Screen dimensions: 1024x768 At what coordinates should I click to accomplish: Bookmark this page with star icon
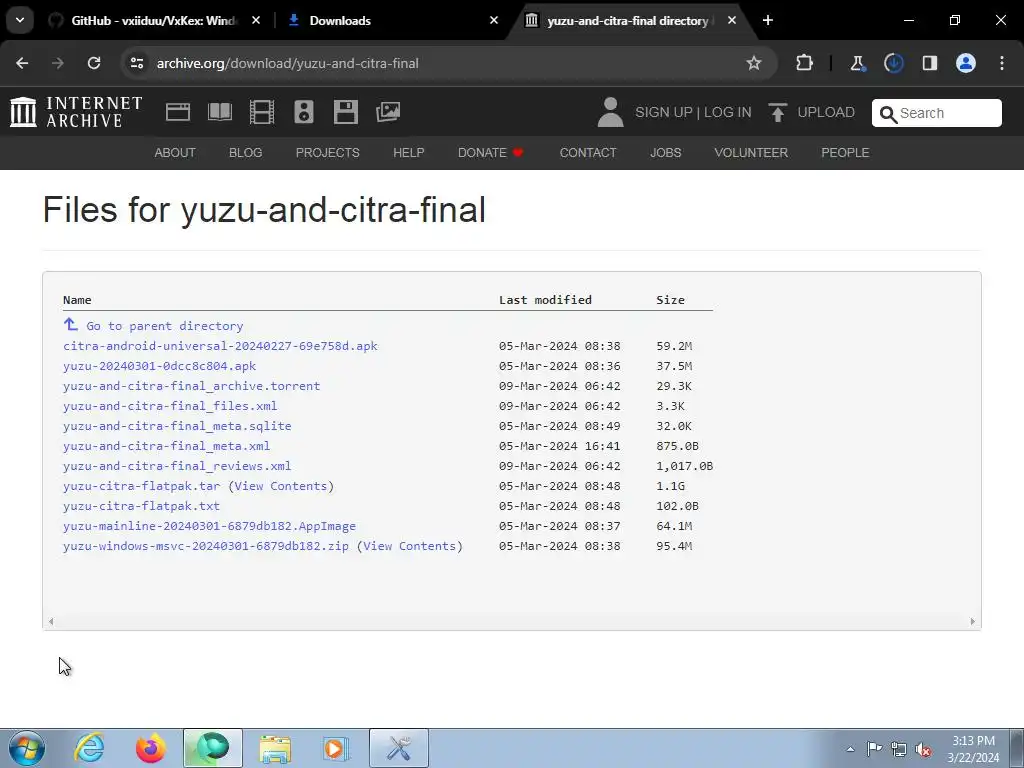754,63
